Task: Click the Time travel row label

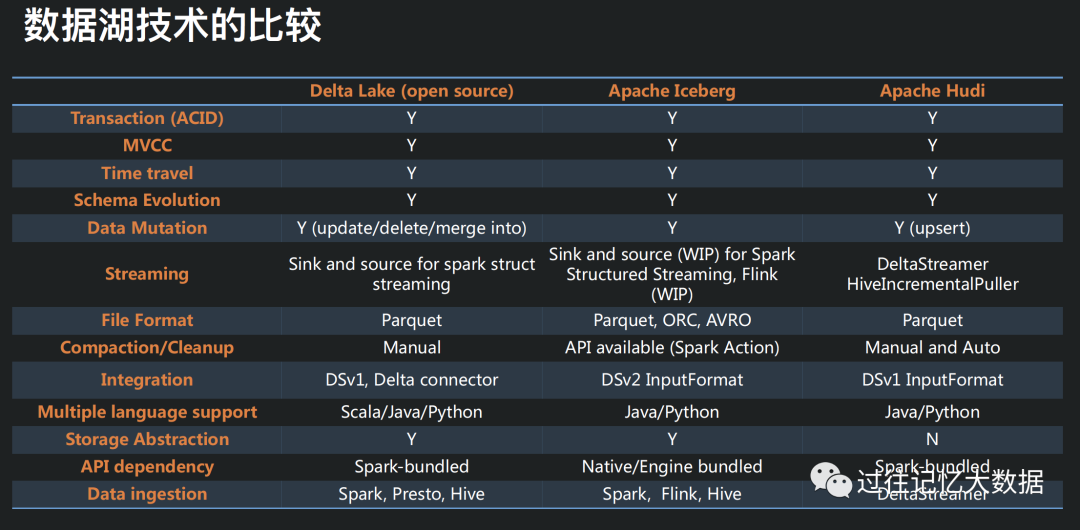Action: tap(147, 173)
